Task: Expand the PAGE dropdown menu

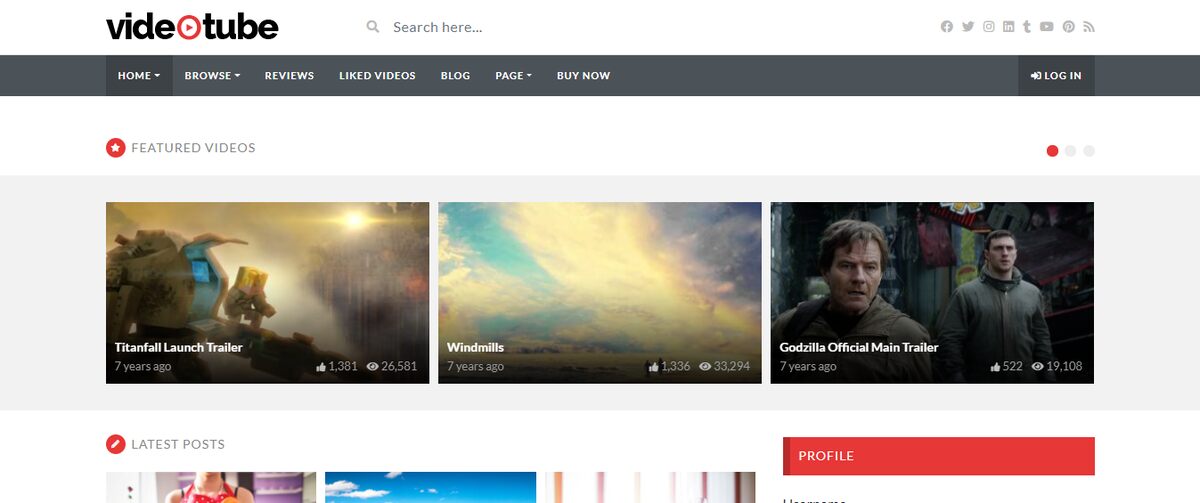Action: 513,76
